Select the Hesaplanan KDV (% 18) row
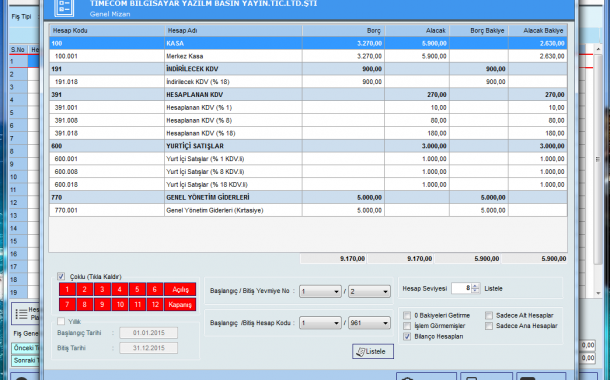 (308, 133)
